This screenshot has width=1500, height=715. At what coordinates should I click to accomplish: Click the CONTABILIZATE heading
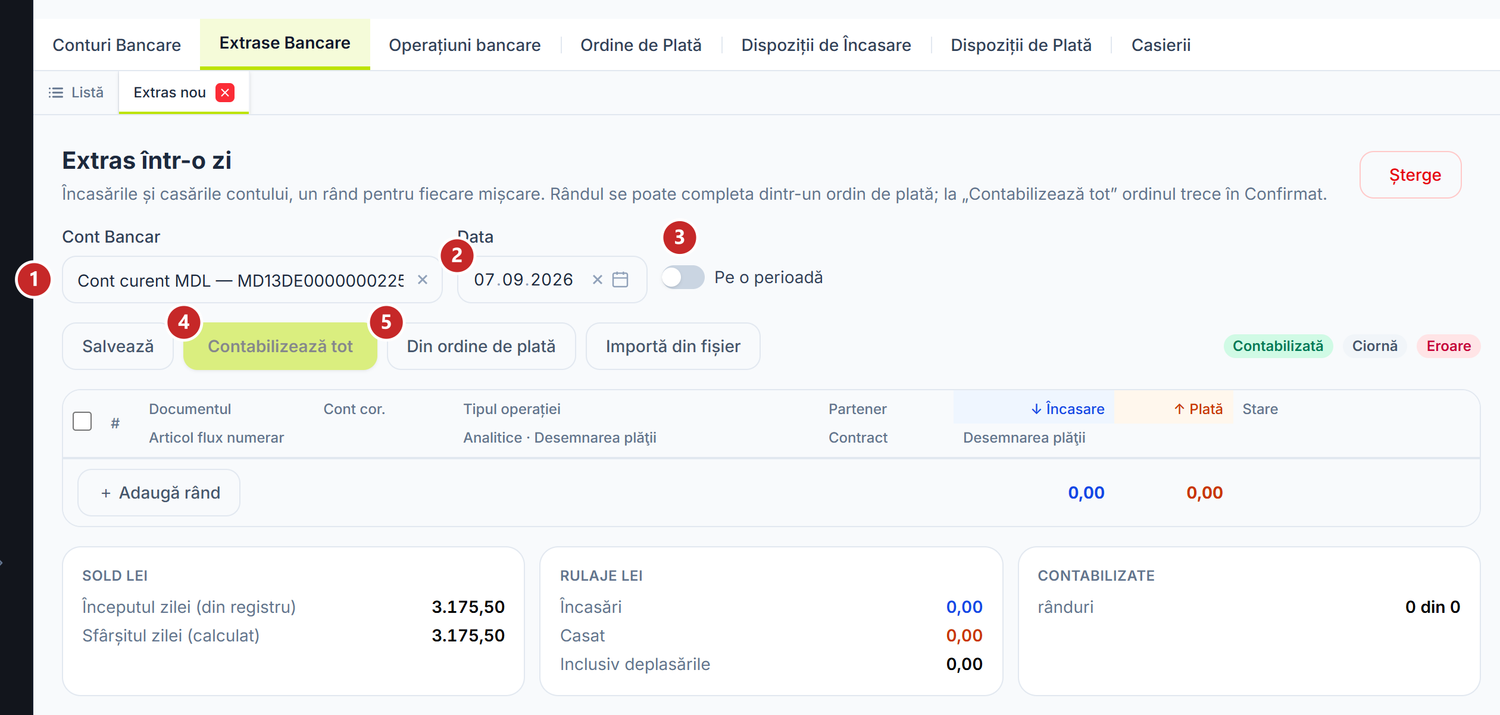(x=1096, y=576)
